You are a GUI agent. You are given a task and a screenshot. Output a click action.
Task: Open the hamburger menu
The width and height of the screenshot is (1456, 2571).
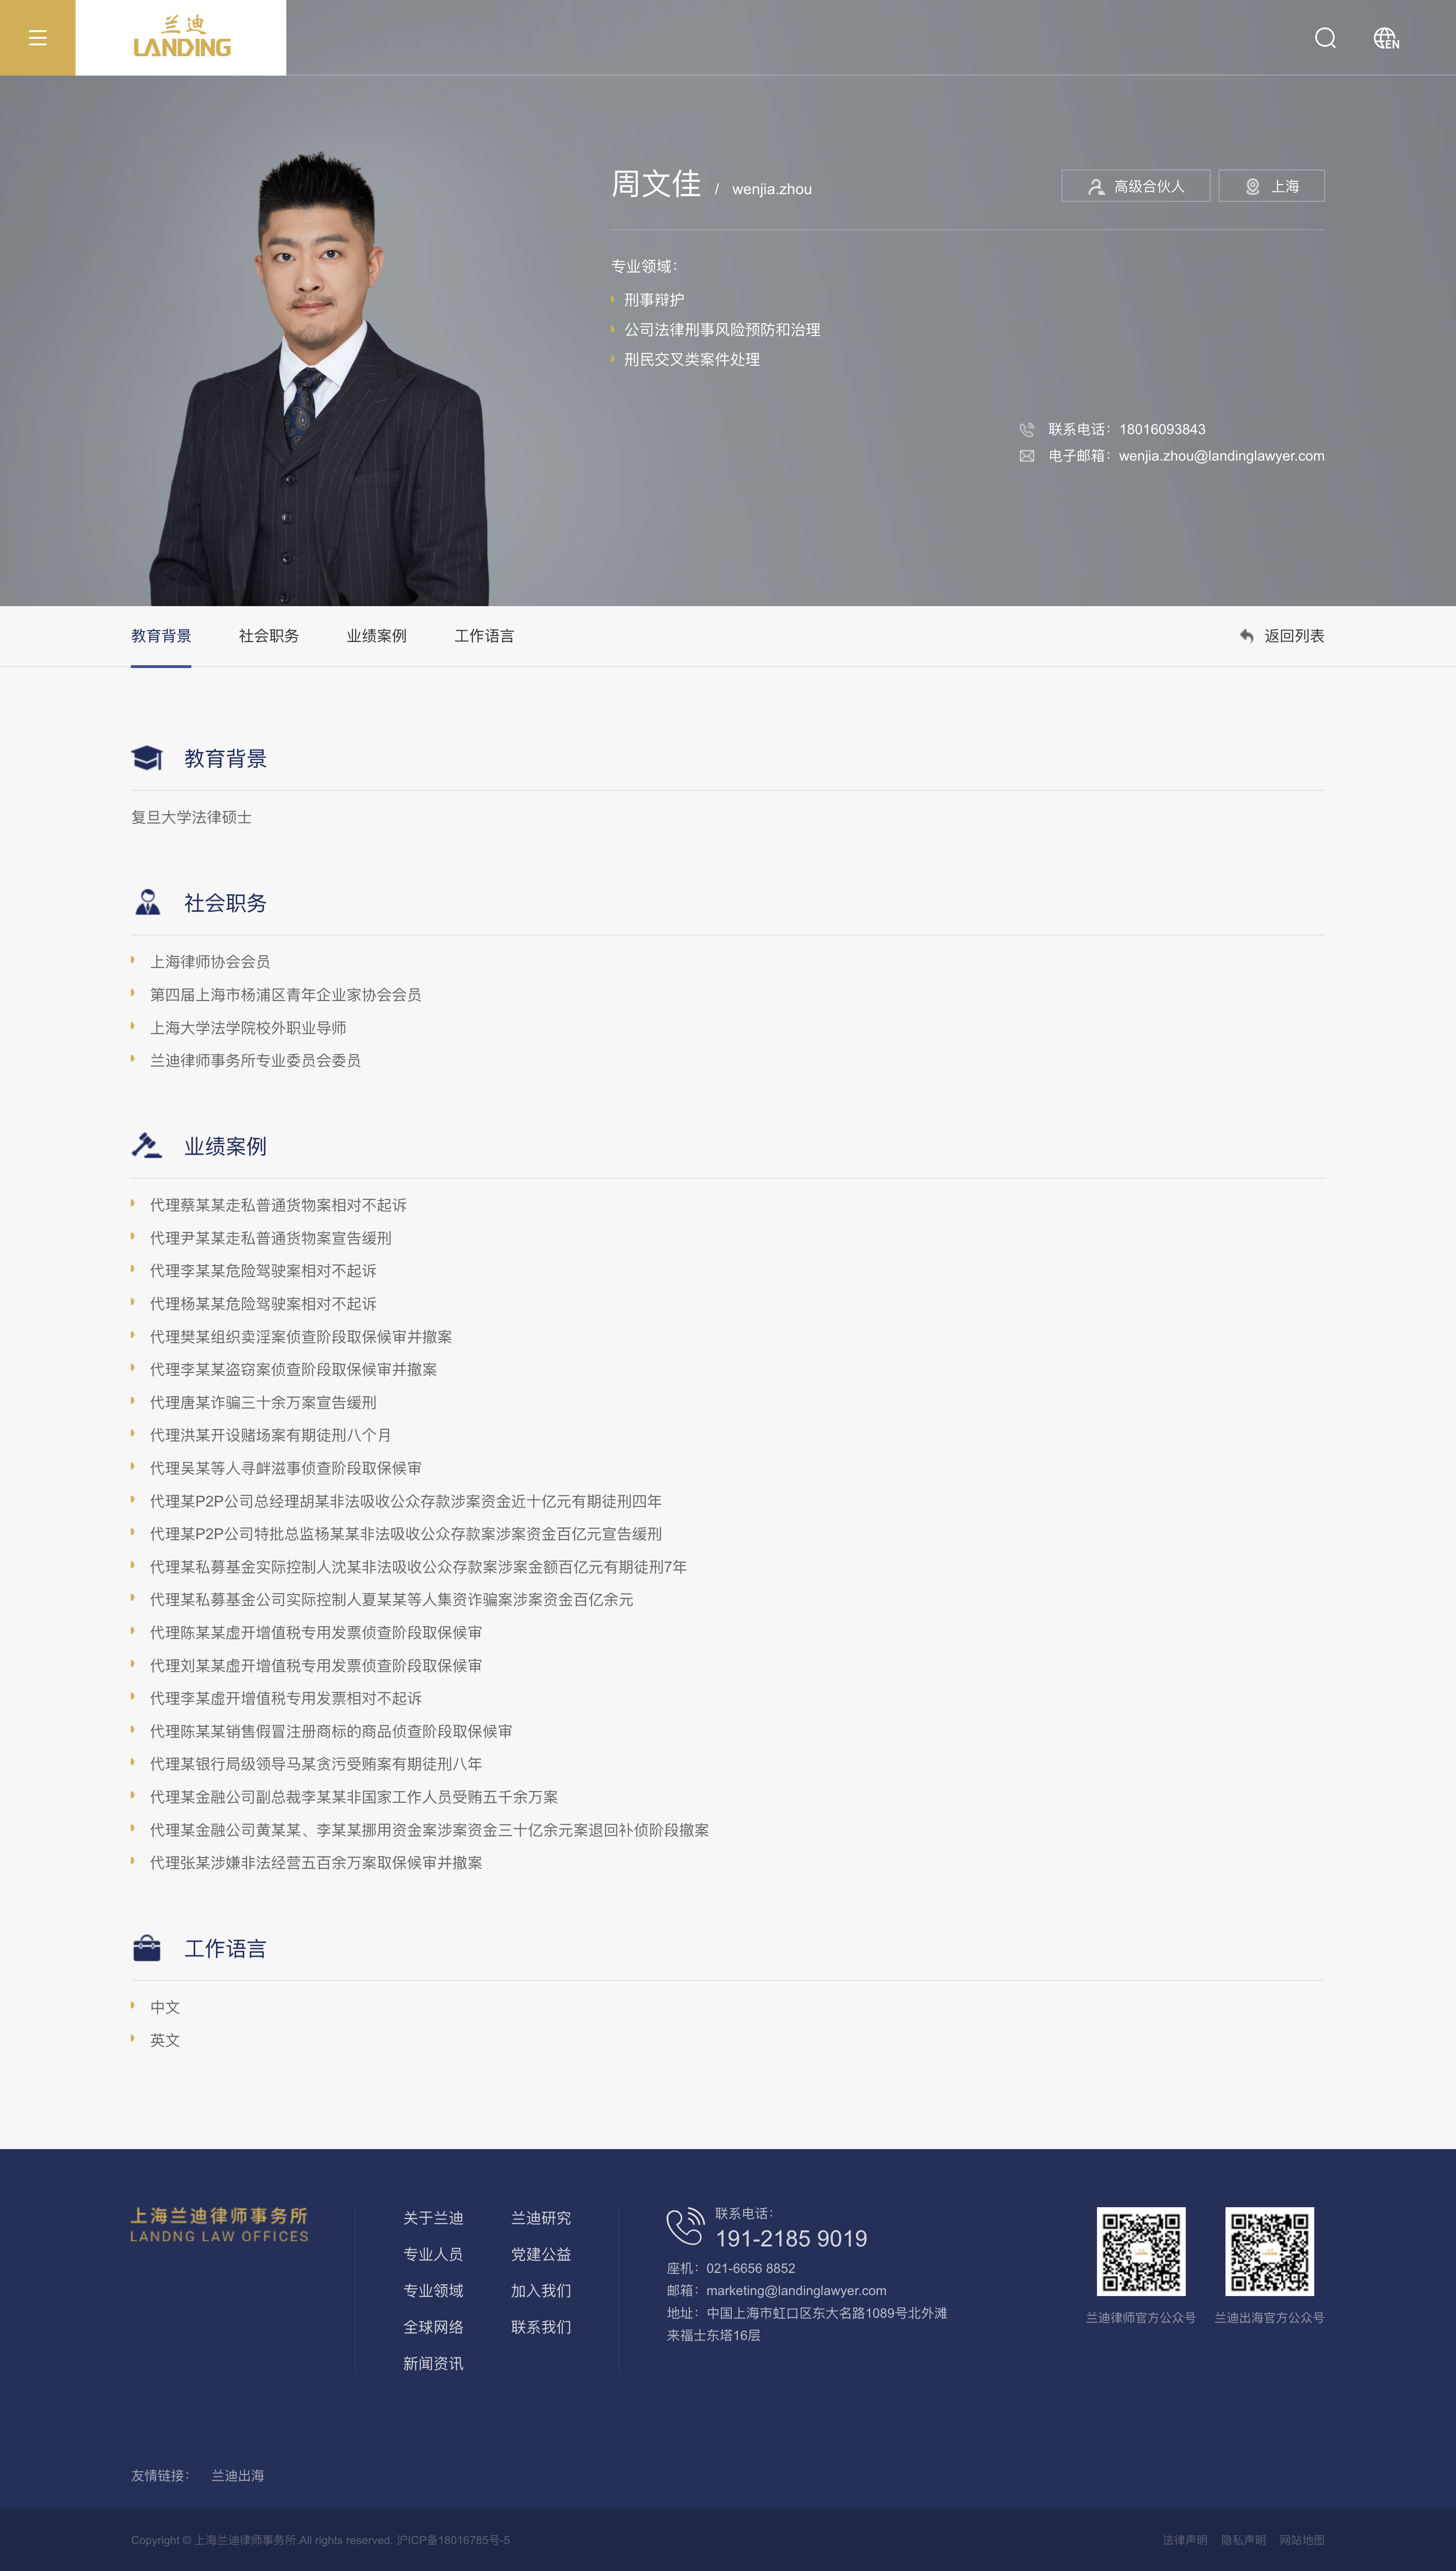[37, 38]
